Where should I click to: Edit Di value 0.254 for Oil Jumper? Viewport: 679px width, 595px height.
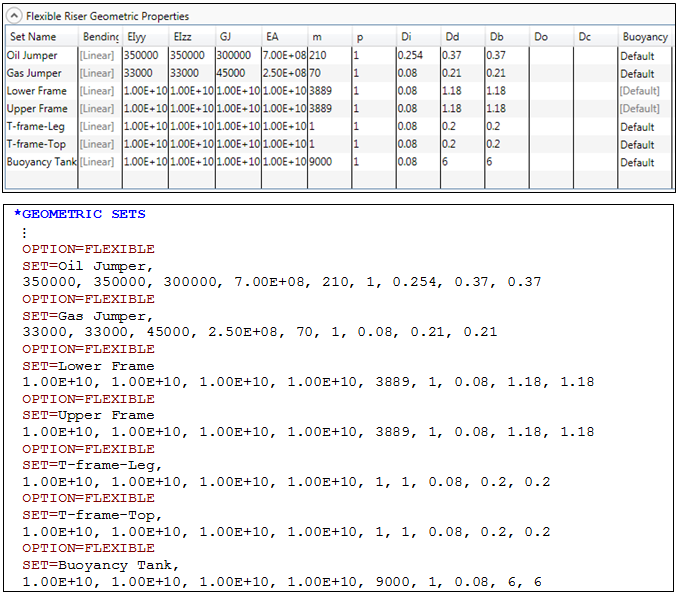(x=418, y=55)
